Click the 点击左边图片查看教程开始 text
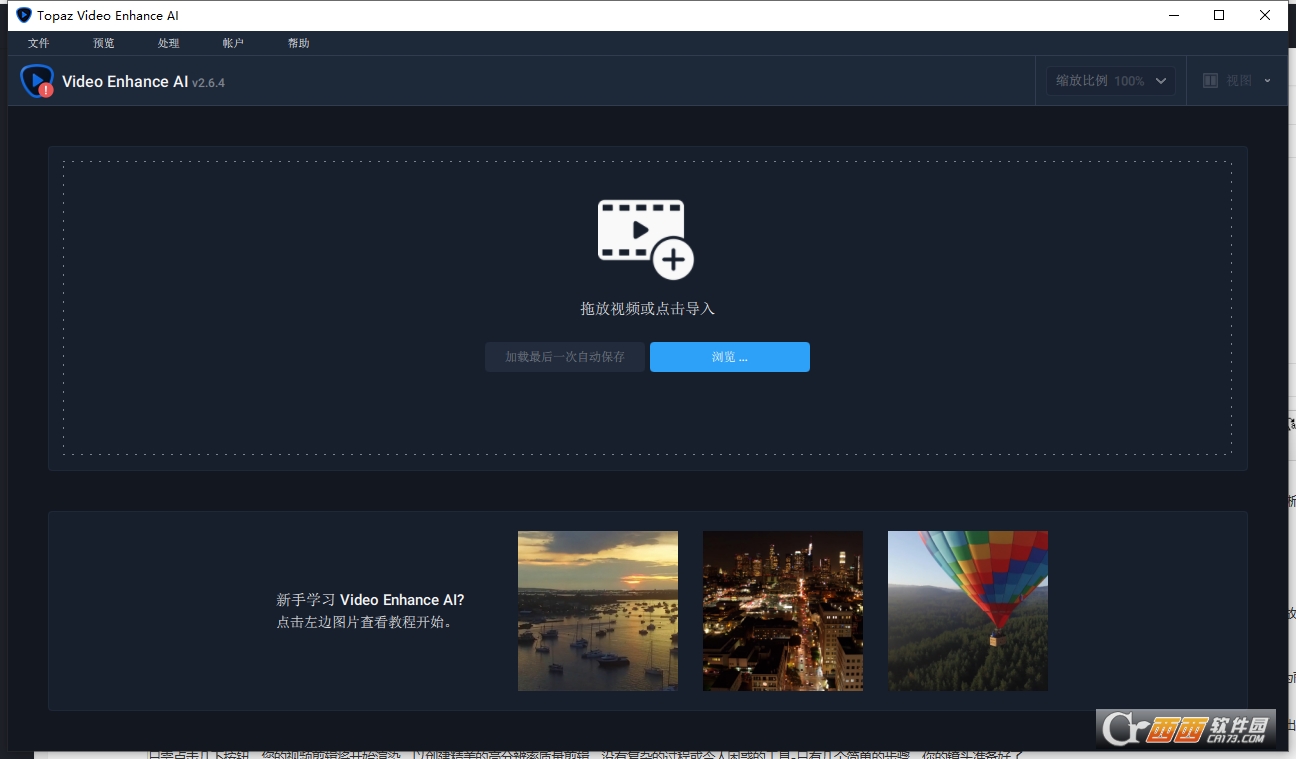 click(x=364, y=622)
